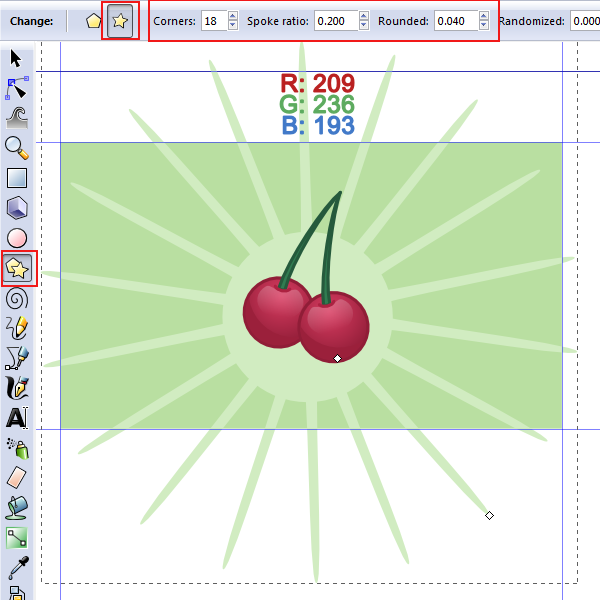
Task: Decrease the Rounded value
Action: click(484, 25)
